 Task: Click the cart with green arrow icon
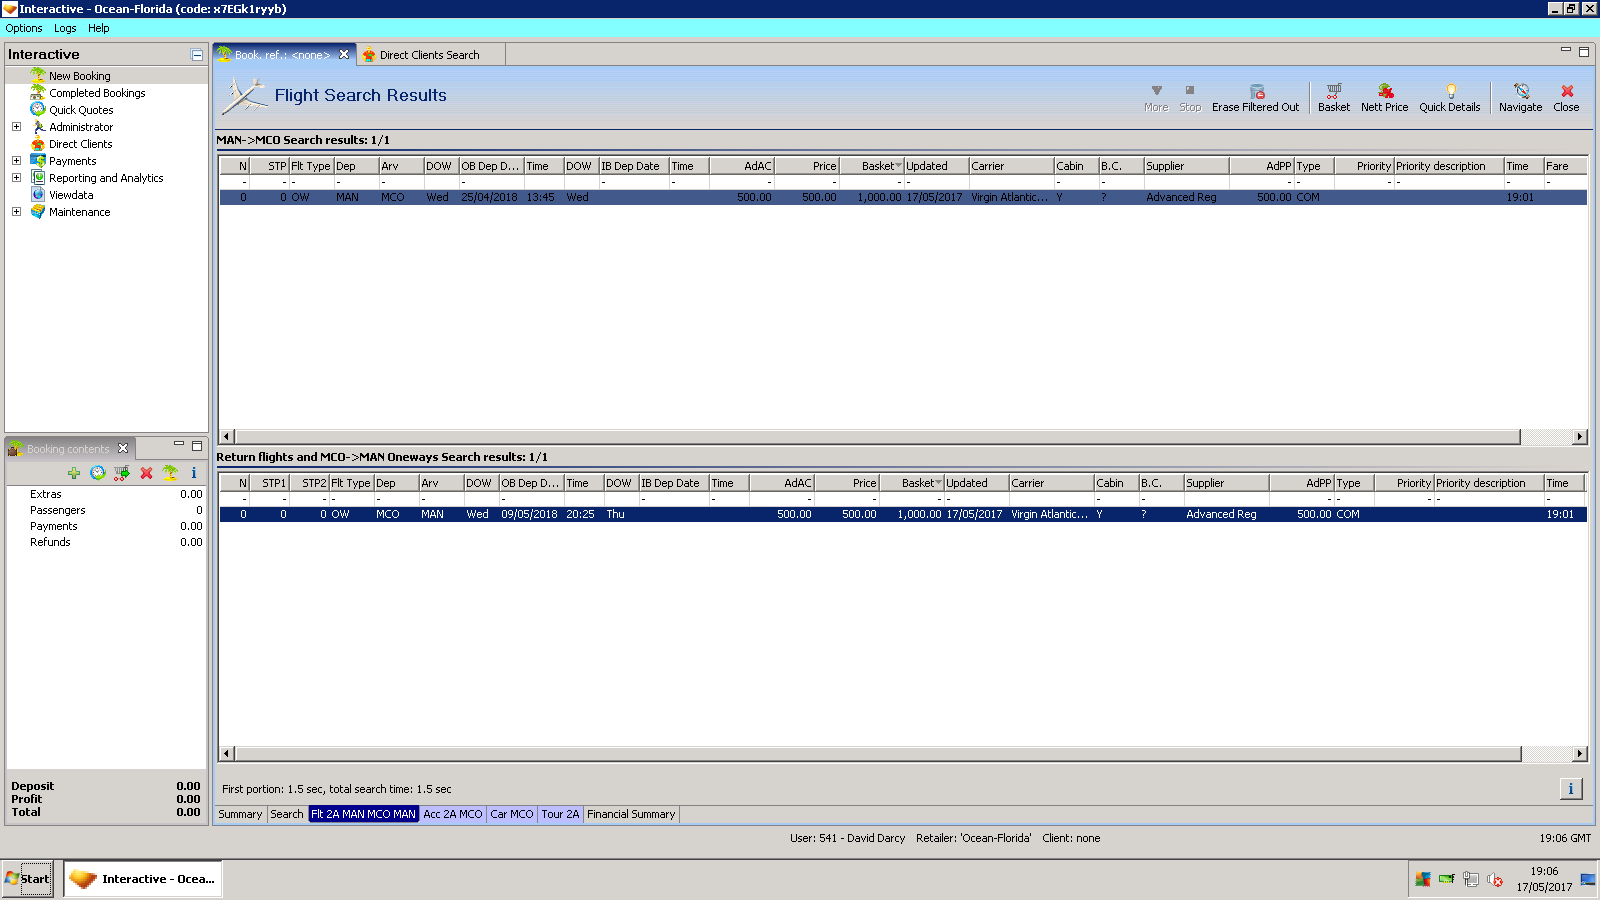pyautogui.click(x=122, y=473)
